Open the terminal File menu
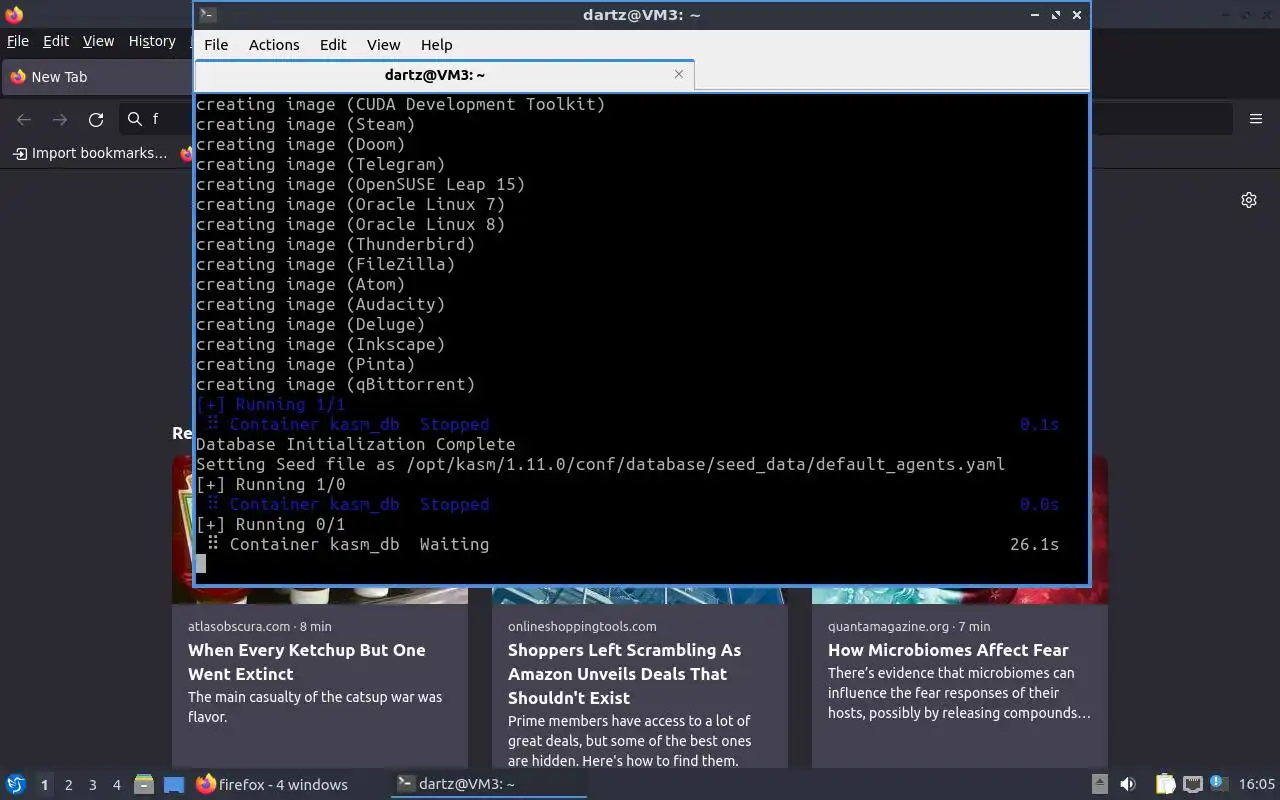This screenshot has width=1280, height=800. [x=216, y=45]
